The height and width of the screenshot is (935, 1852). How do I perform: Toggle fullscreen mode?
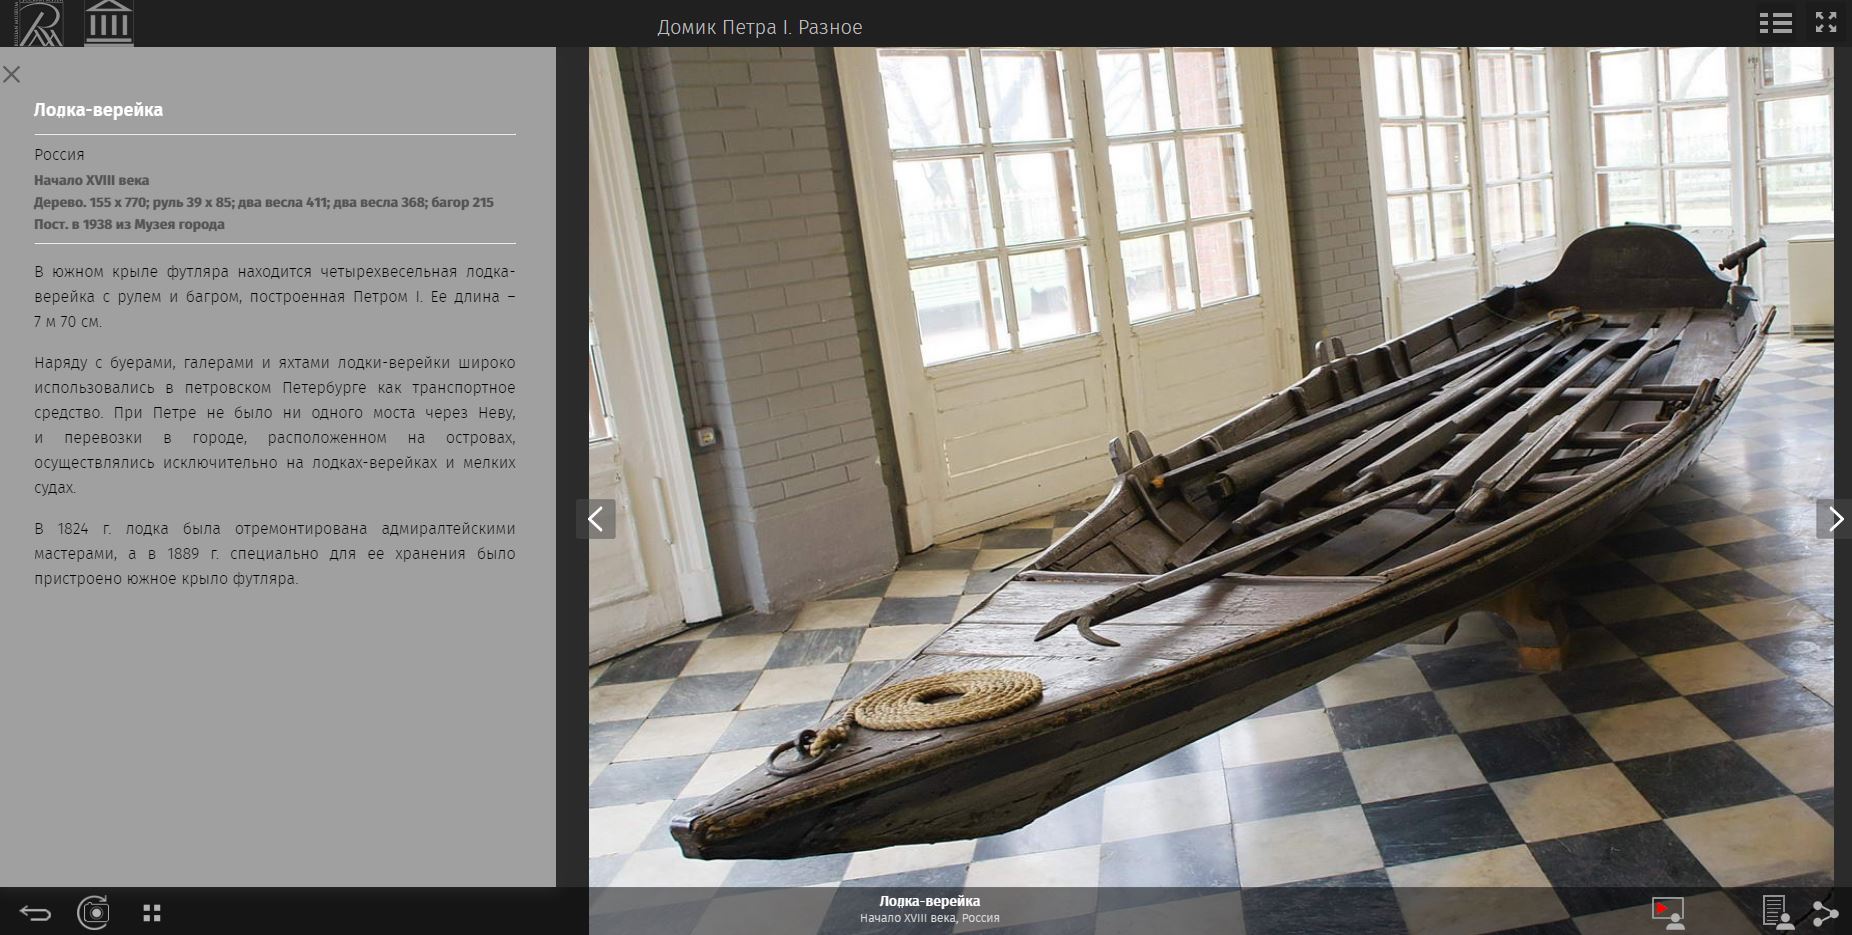1826,23
